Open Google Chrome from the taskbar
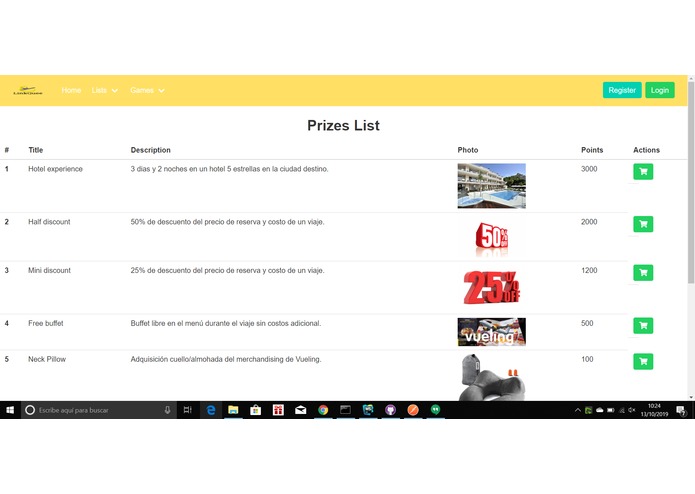The height and width of the screenshot is (494, 695). point(323,410)
